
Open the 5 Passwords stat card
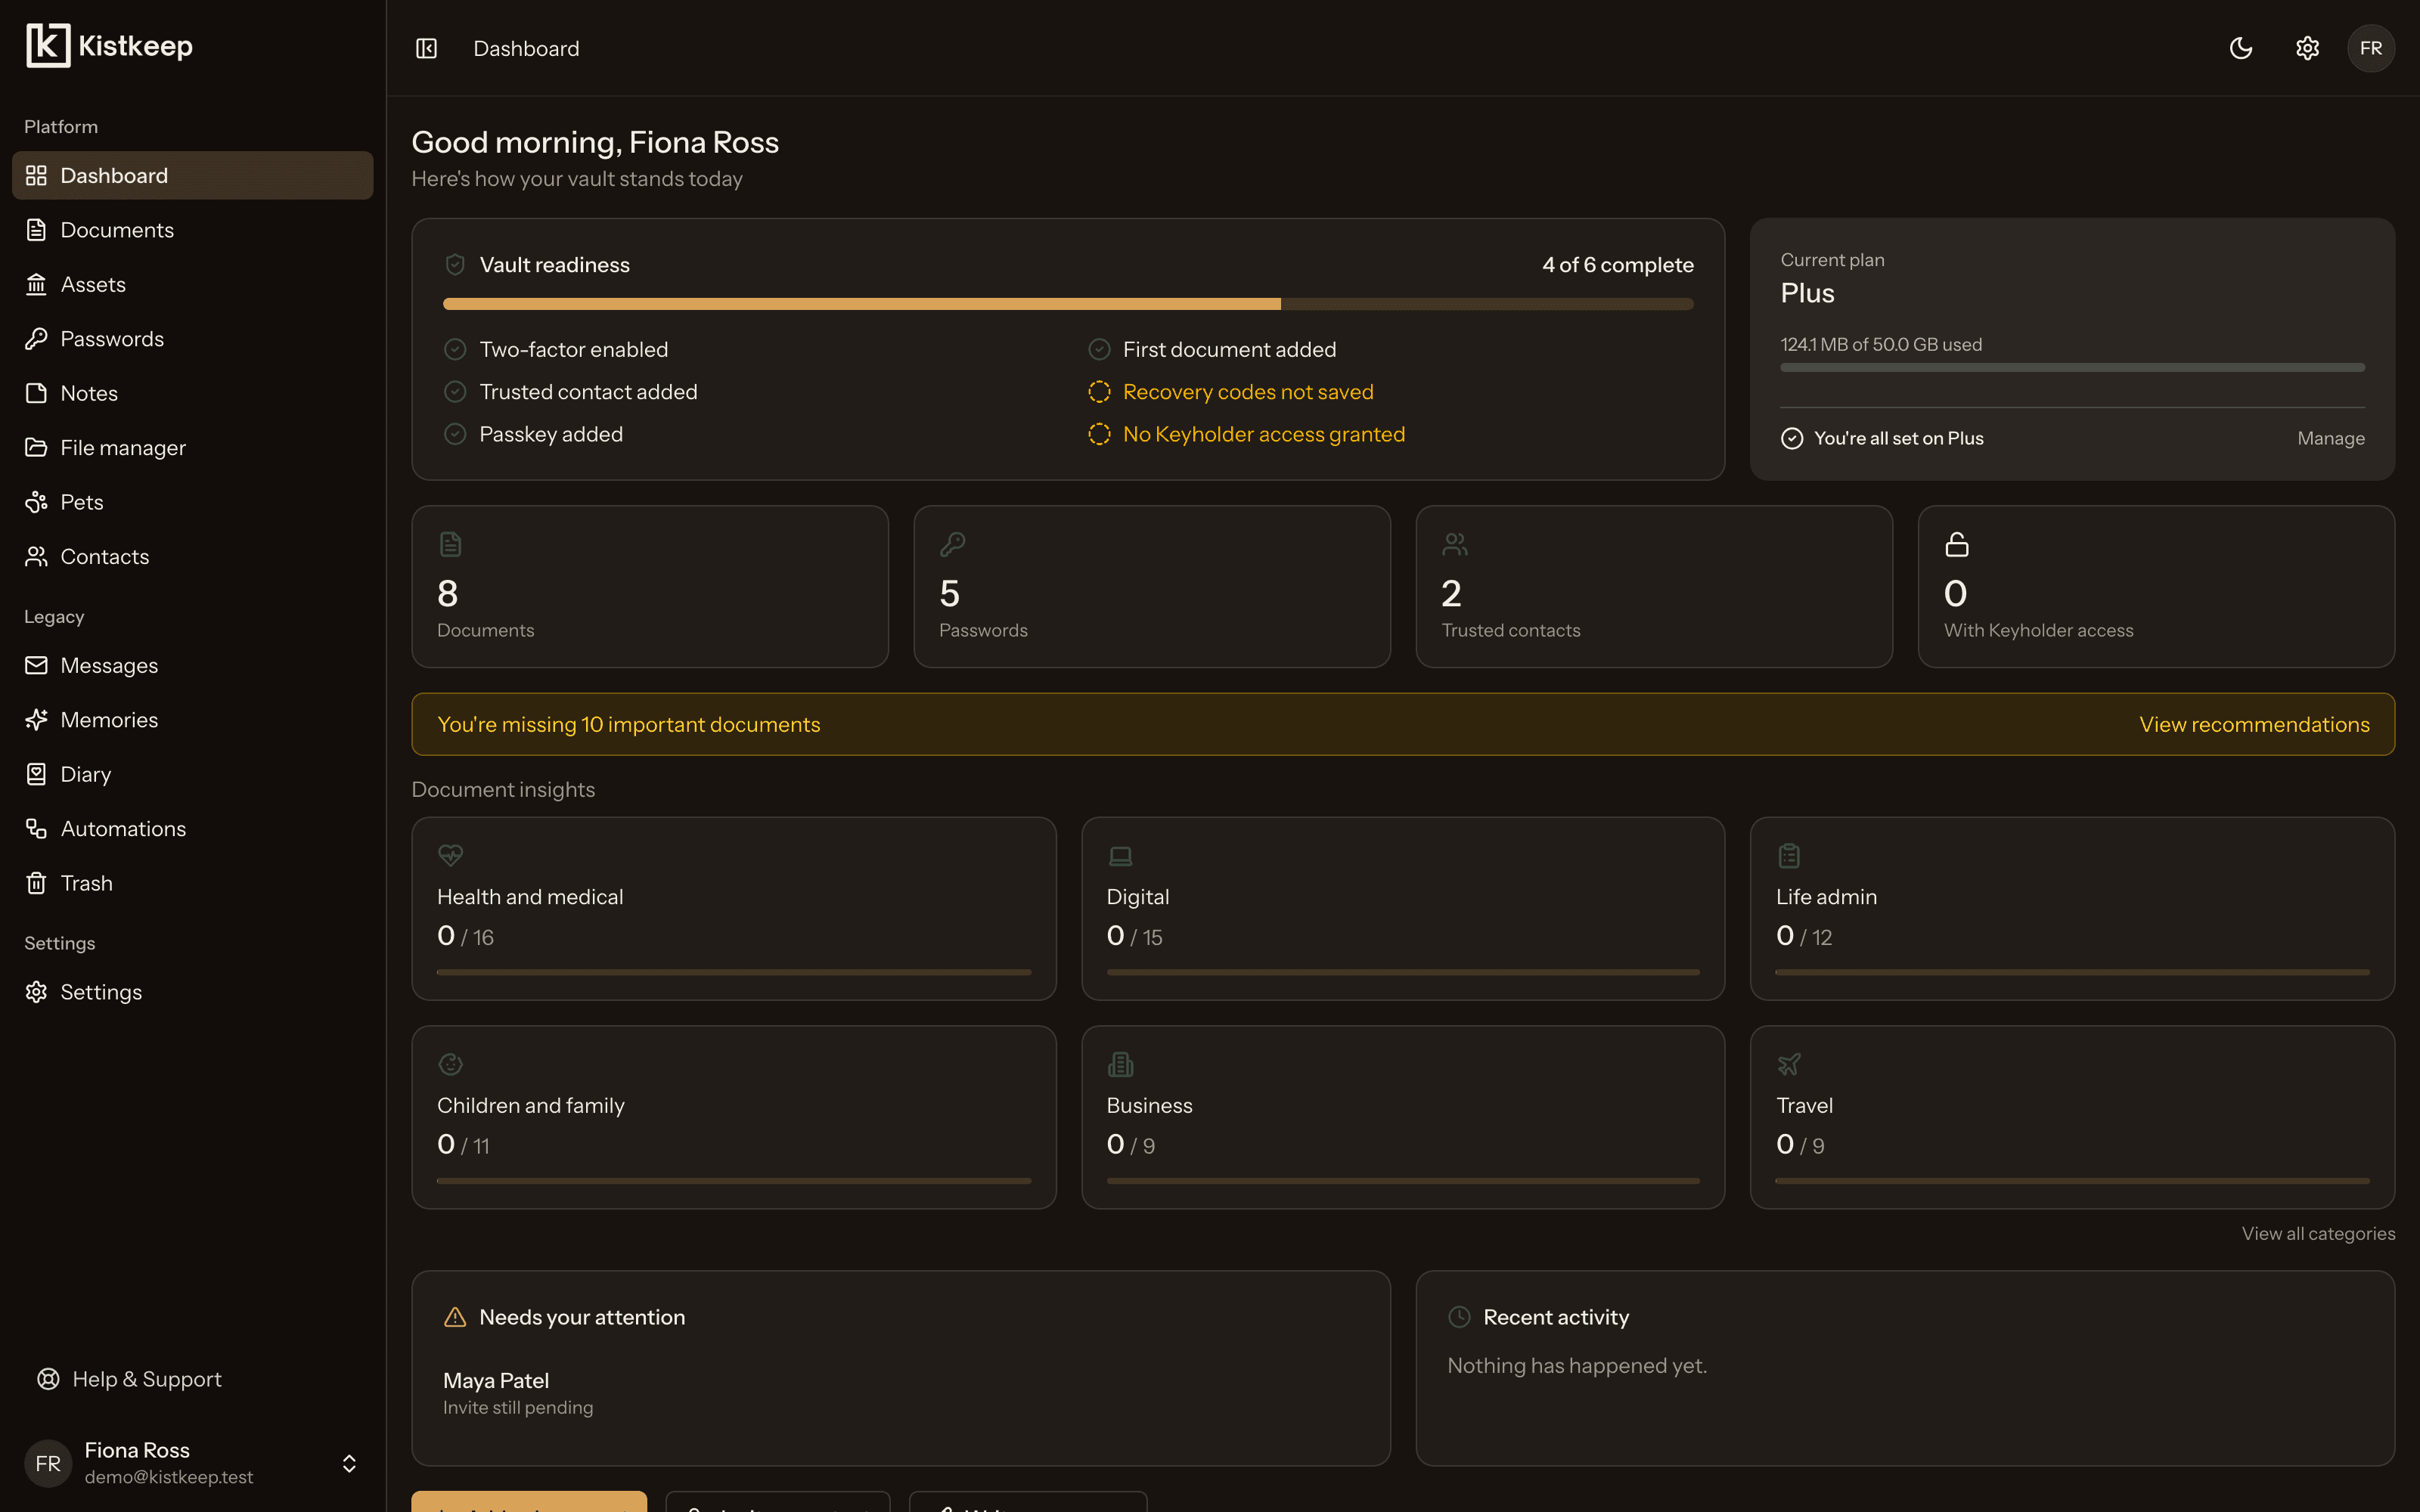1152,587
